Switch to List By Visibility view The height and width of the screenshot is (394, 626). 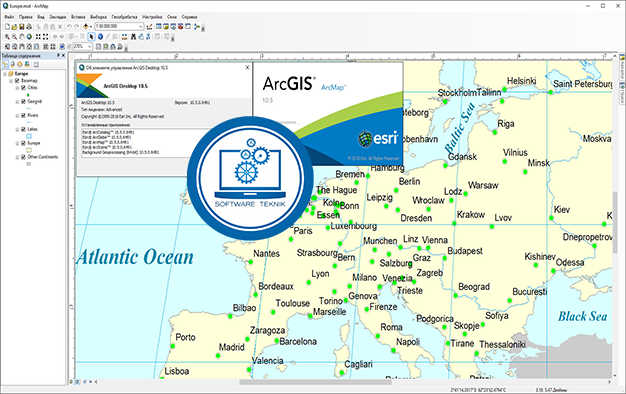[20, 64]
